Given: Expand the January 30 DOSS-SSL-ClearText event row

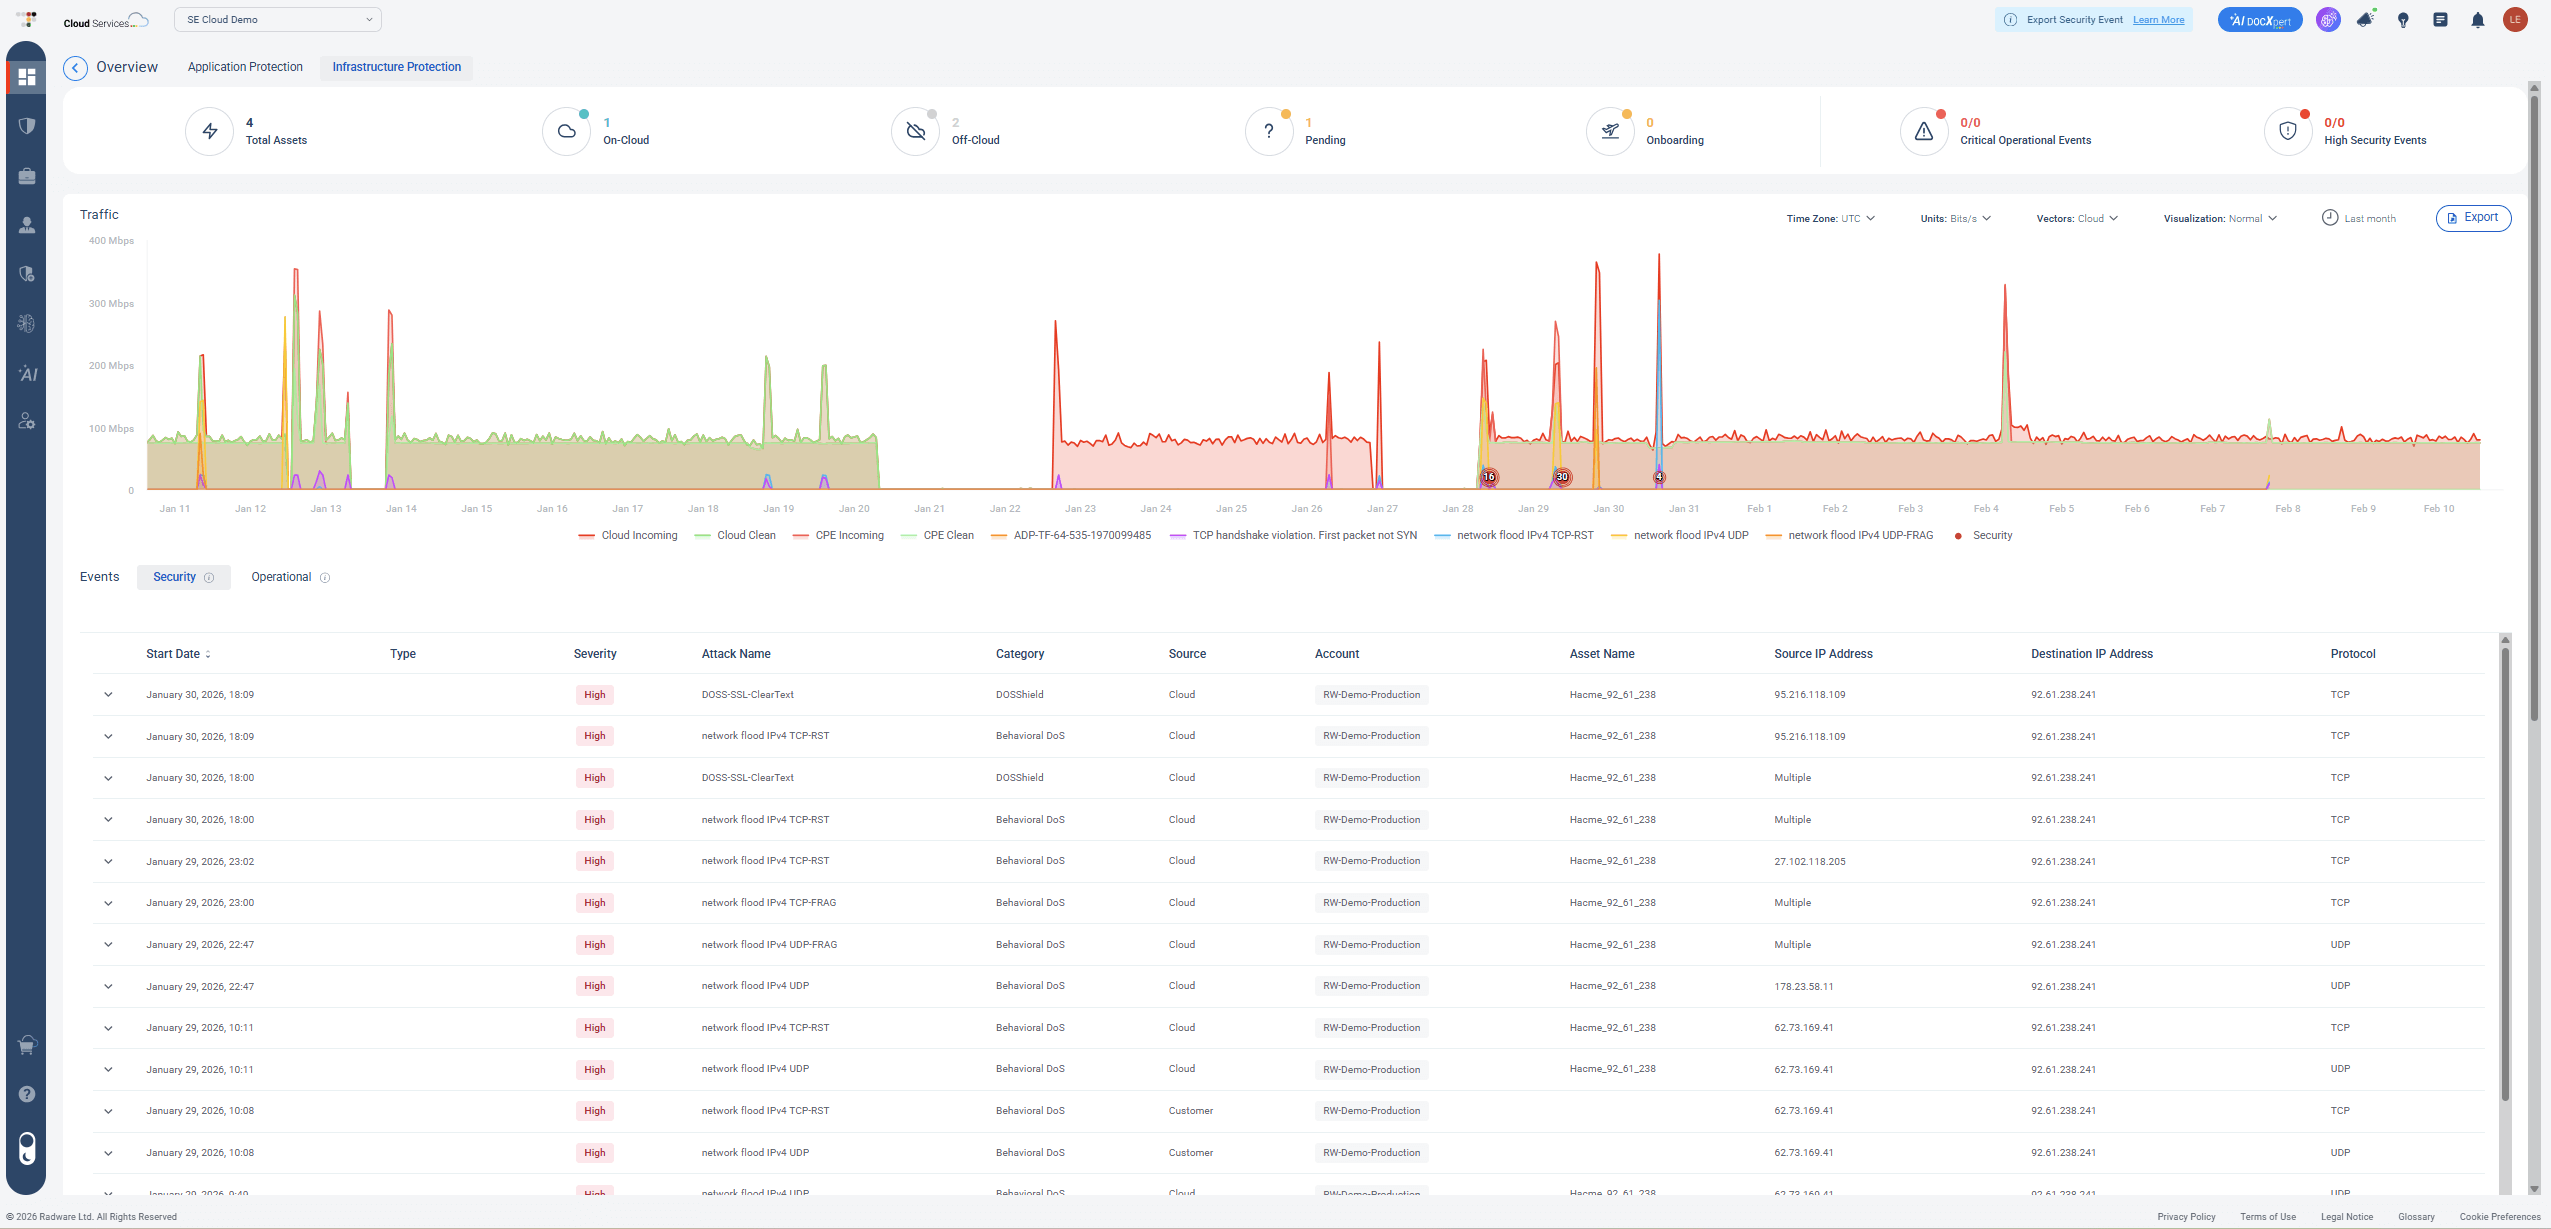Looking at the screenshot, I should coord(108,694).
